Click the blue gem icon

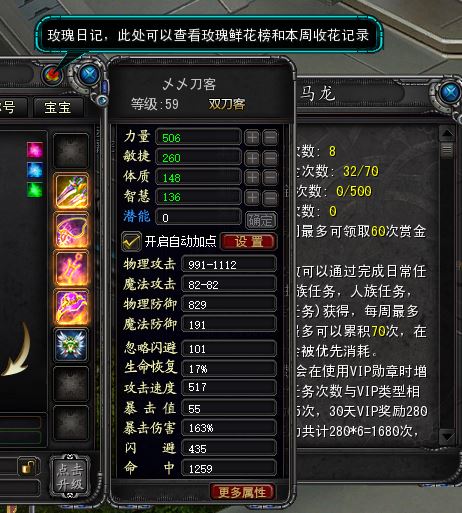(x=35, y=169)
